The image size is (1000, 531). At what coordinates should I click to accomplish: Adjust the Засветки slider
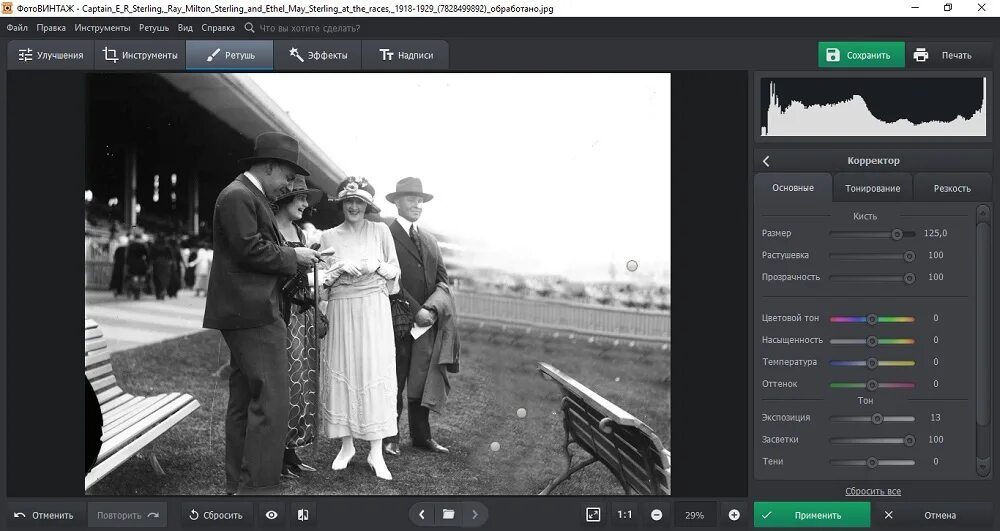click(x=872, y=440)
